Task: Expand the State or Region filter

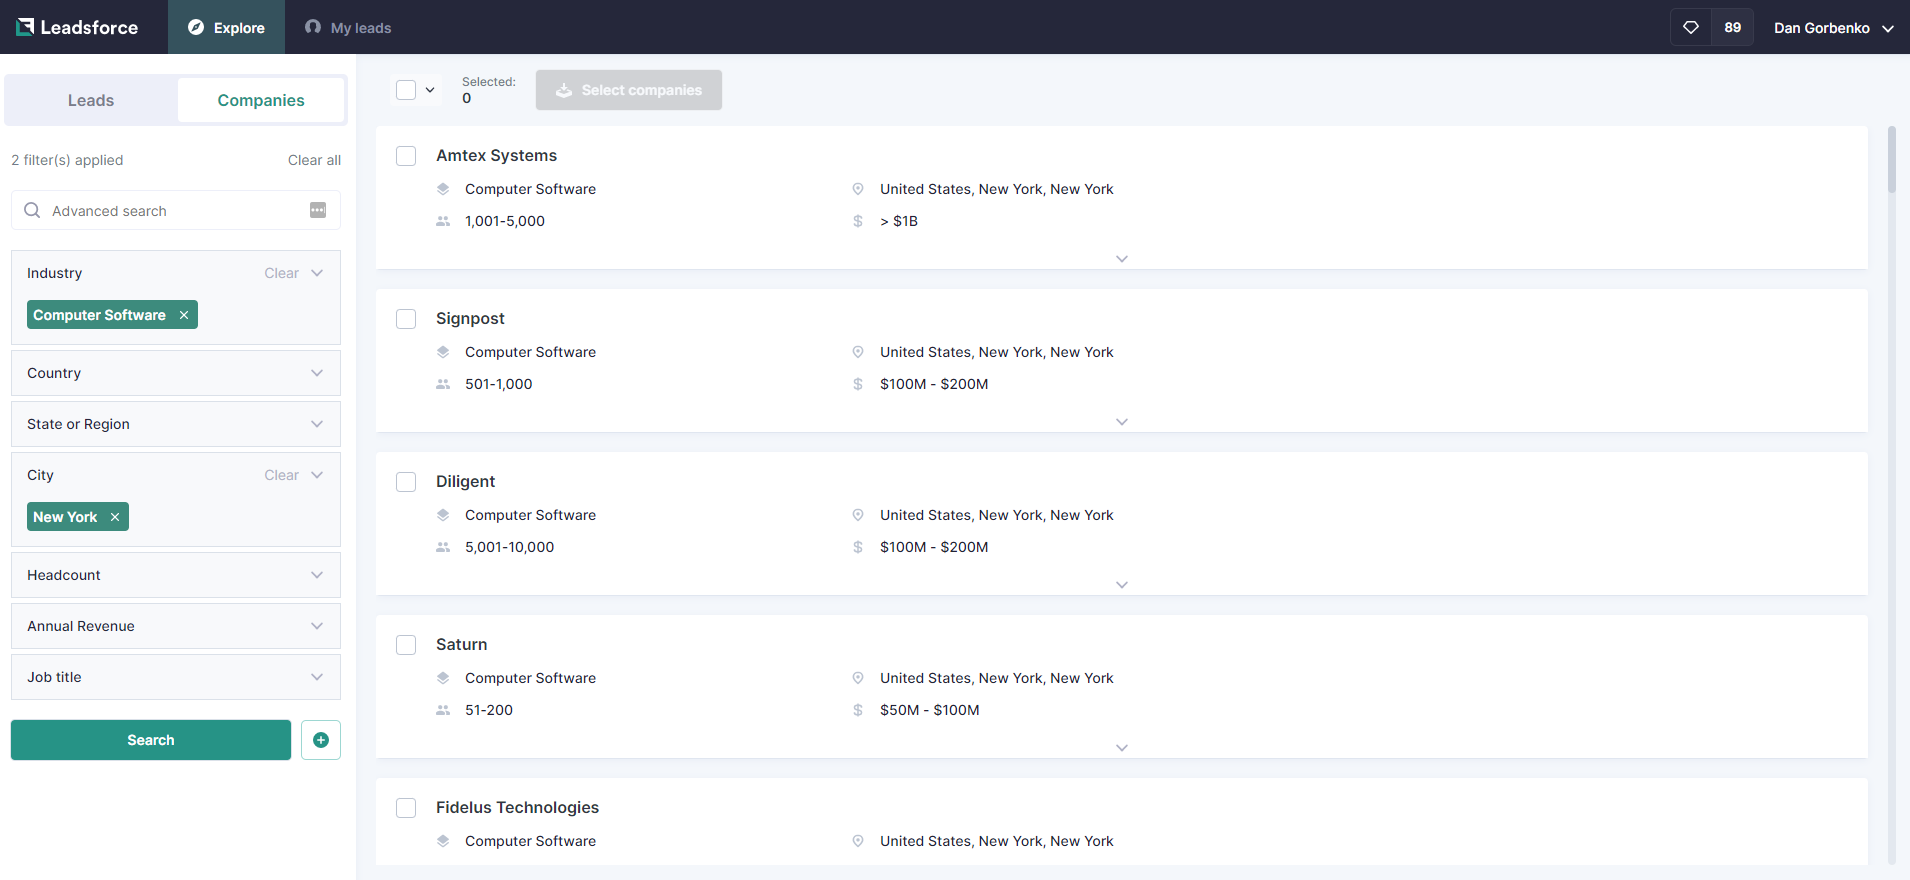Action: pyautogui.click(x=176, y=424)
